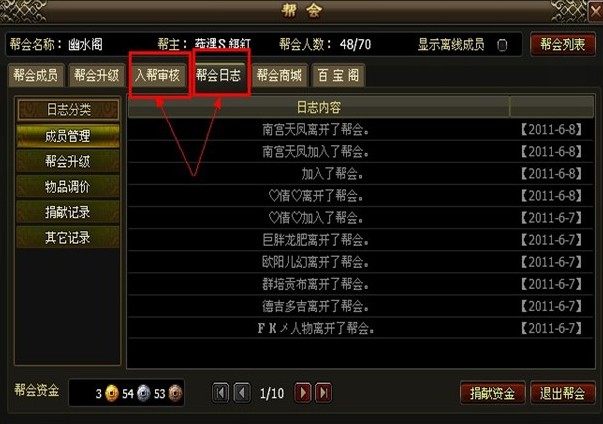Show the 捐献记录 log category
This screenshot has height=424, width=603.
pos(68,212)
